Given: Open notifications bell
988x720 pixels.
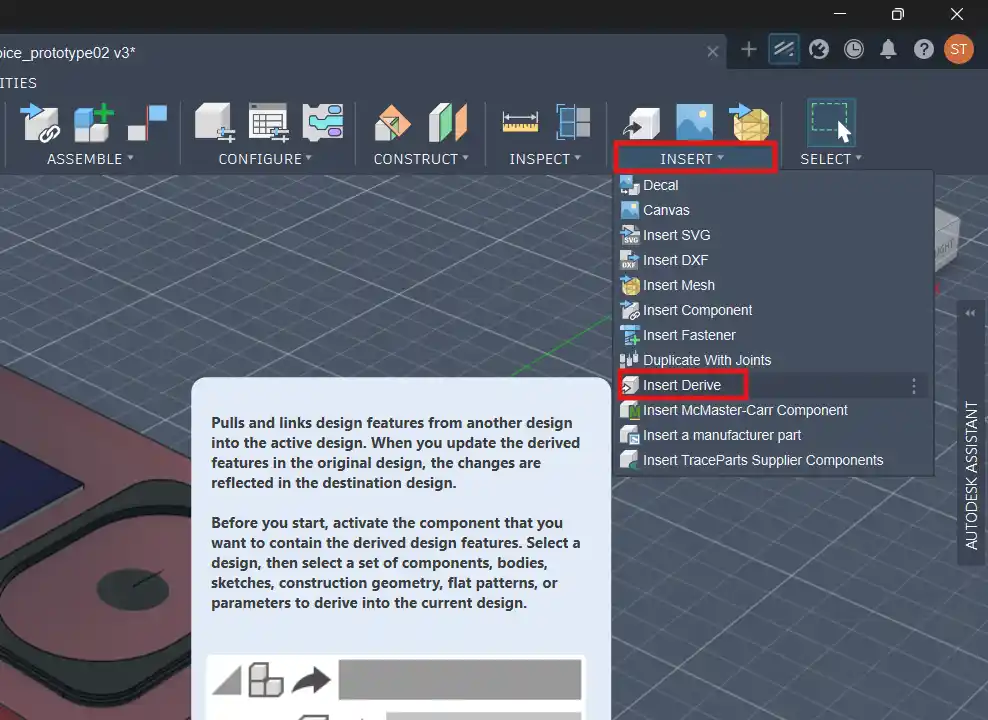Looking at the screenshot, I should pyautogui.click(x=888, y=49).
